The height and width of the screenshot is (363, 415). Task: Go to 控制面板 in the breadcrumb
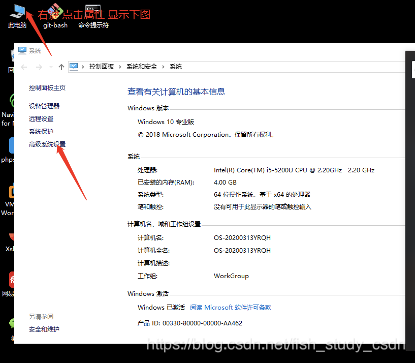point(101,66)
